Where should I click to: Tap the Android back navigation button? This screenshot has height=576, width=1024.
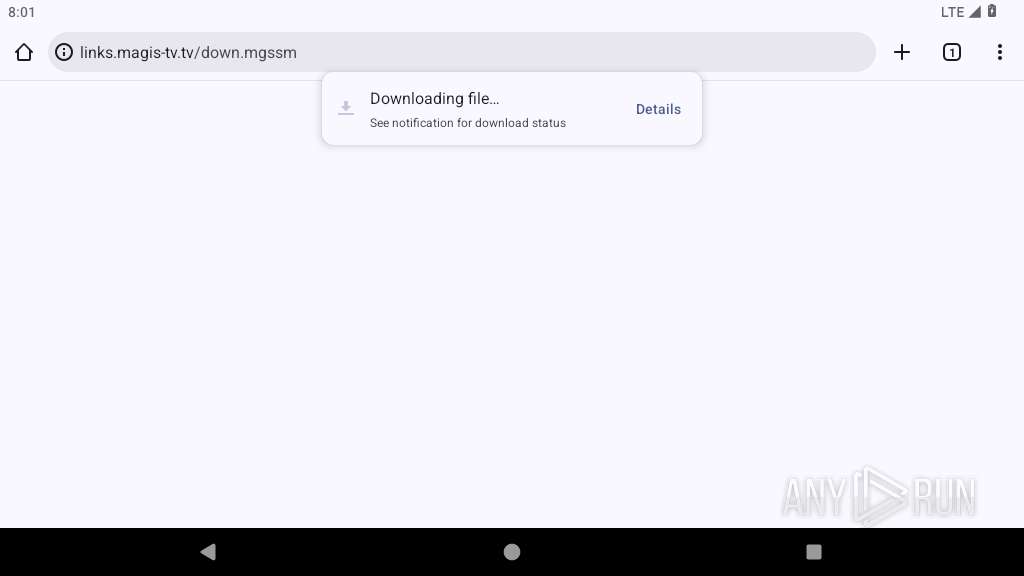208,552
